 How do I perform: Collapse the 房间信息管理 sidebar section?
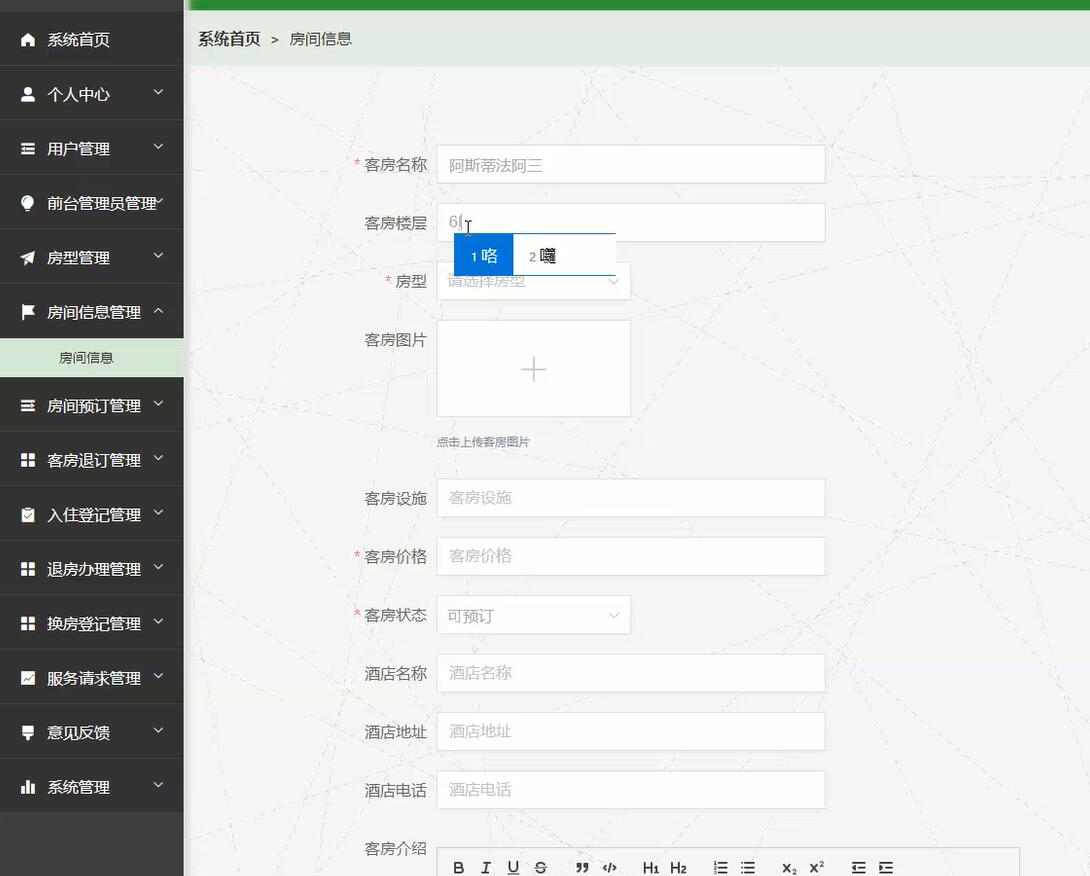click(x=92, y=311)
